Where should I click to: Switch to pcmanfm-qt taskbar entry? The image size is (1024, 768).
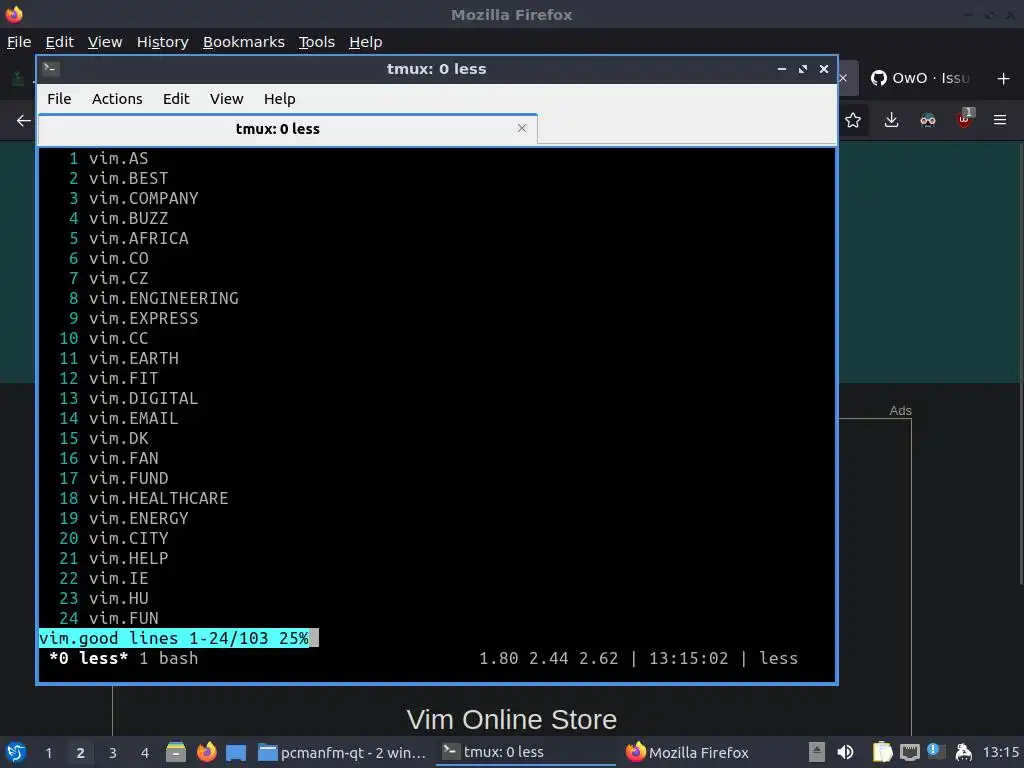click(x=342, y=752)
